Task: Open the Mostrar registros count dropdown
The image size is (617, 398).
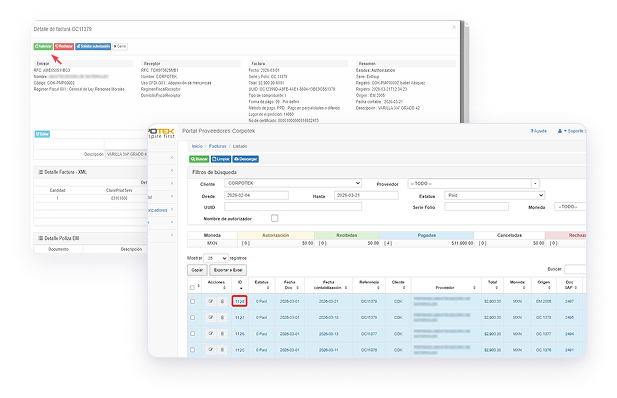Action: click(x=216, y=258)
